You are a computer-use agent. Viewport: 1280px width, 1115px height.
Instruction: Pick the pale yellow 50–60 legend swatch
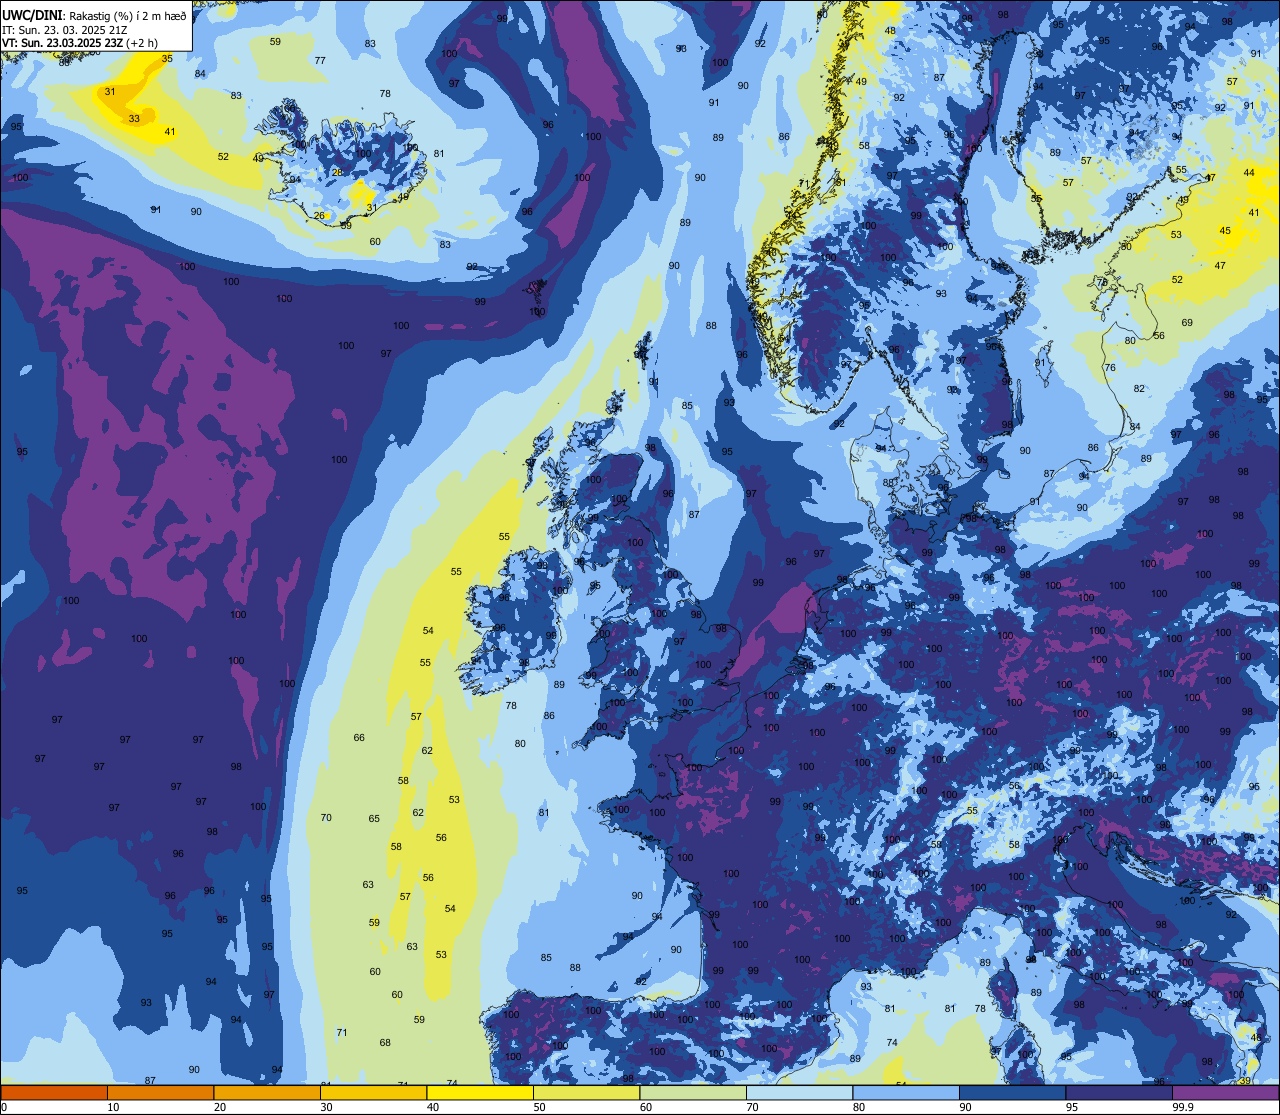[x=586, y=1092]
